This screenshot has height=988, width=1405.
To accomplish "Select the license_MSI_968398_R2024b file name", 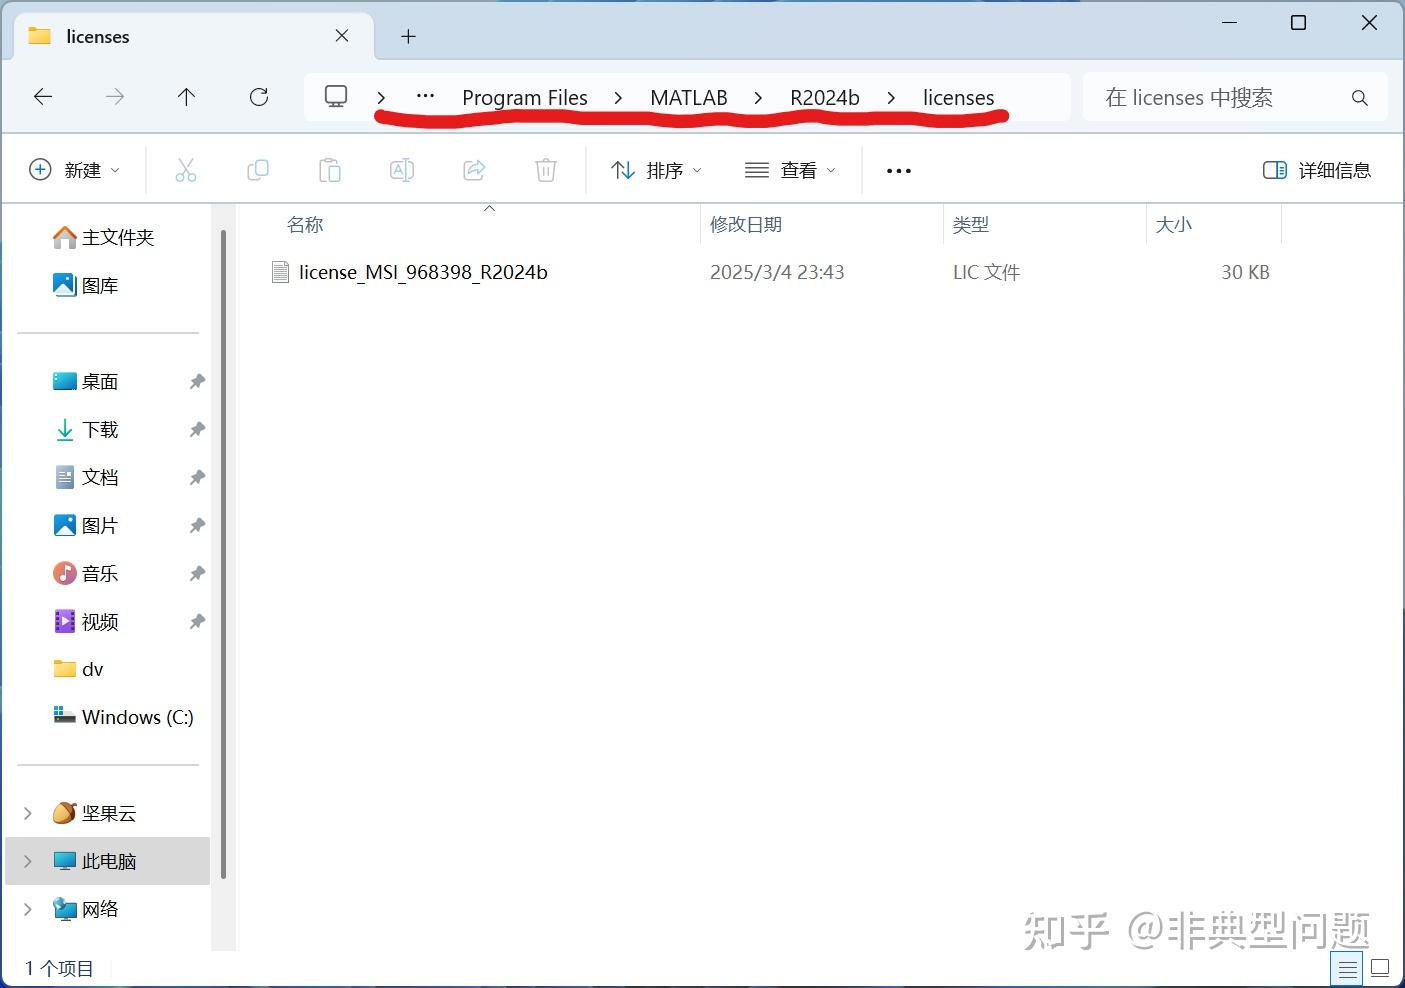I will [x=423, y=272].
